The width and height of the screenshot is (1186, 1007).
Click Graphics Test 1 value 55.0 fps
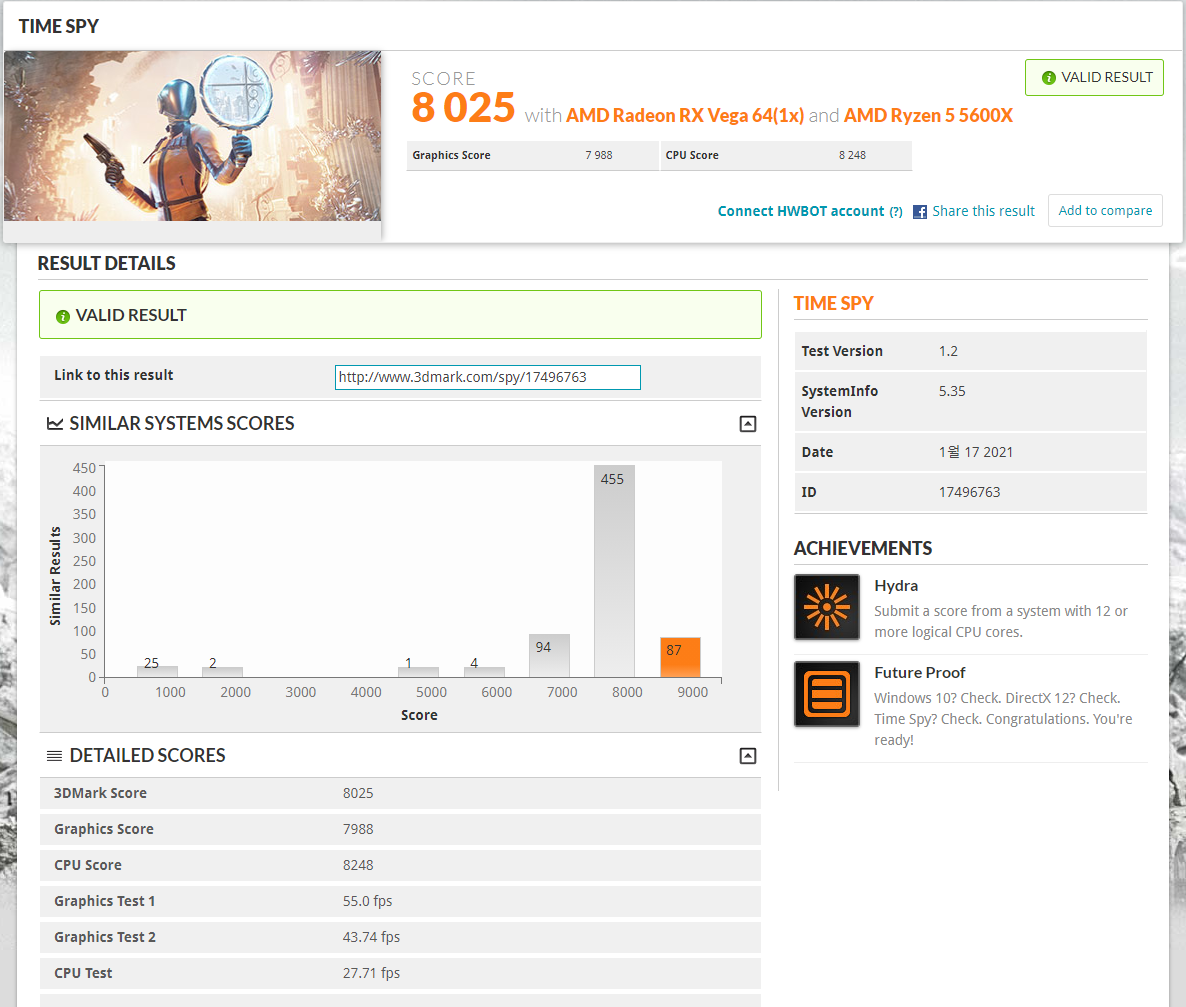click(x=368, y=901)
